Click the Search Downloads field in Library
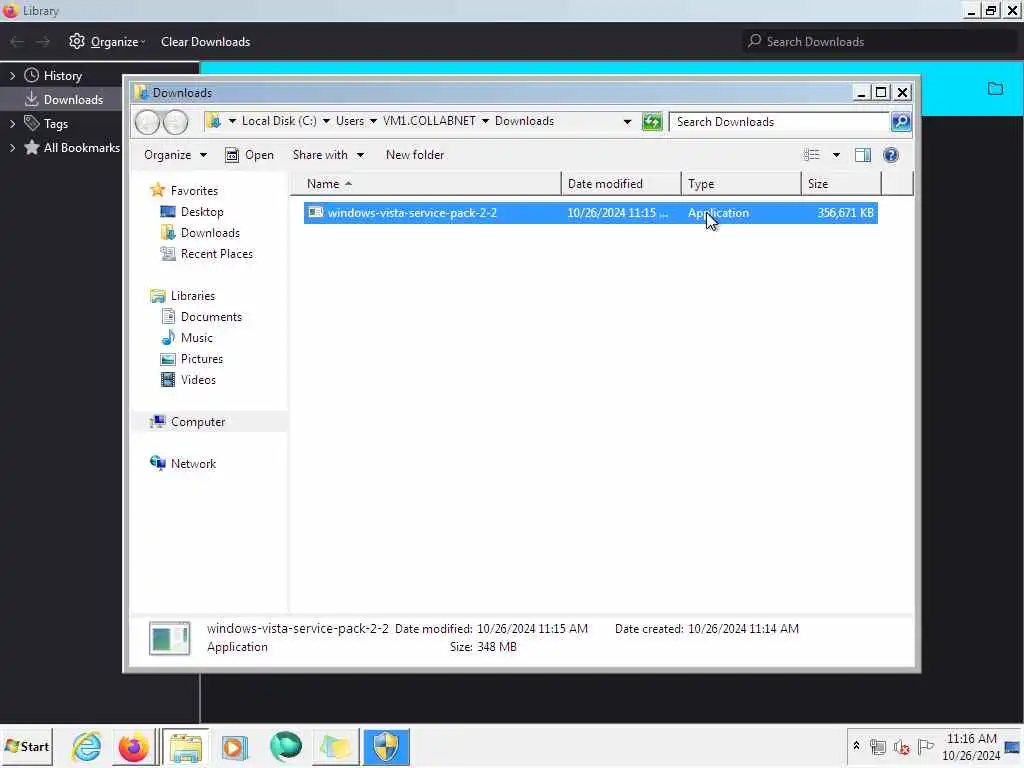The image size is (1024, 768). [879, 42]
